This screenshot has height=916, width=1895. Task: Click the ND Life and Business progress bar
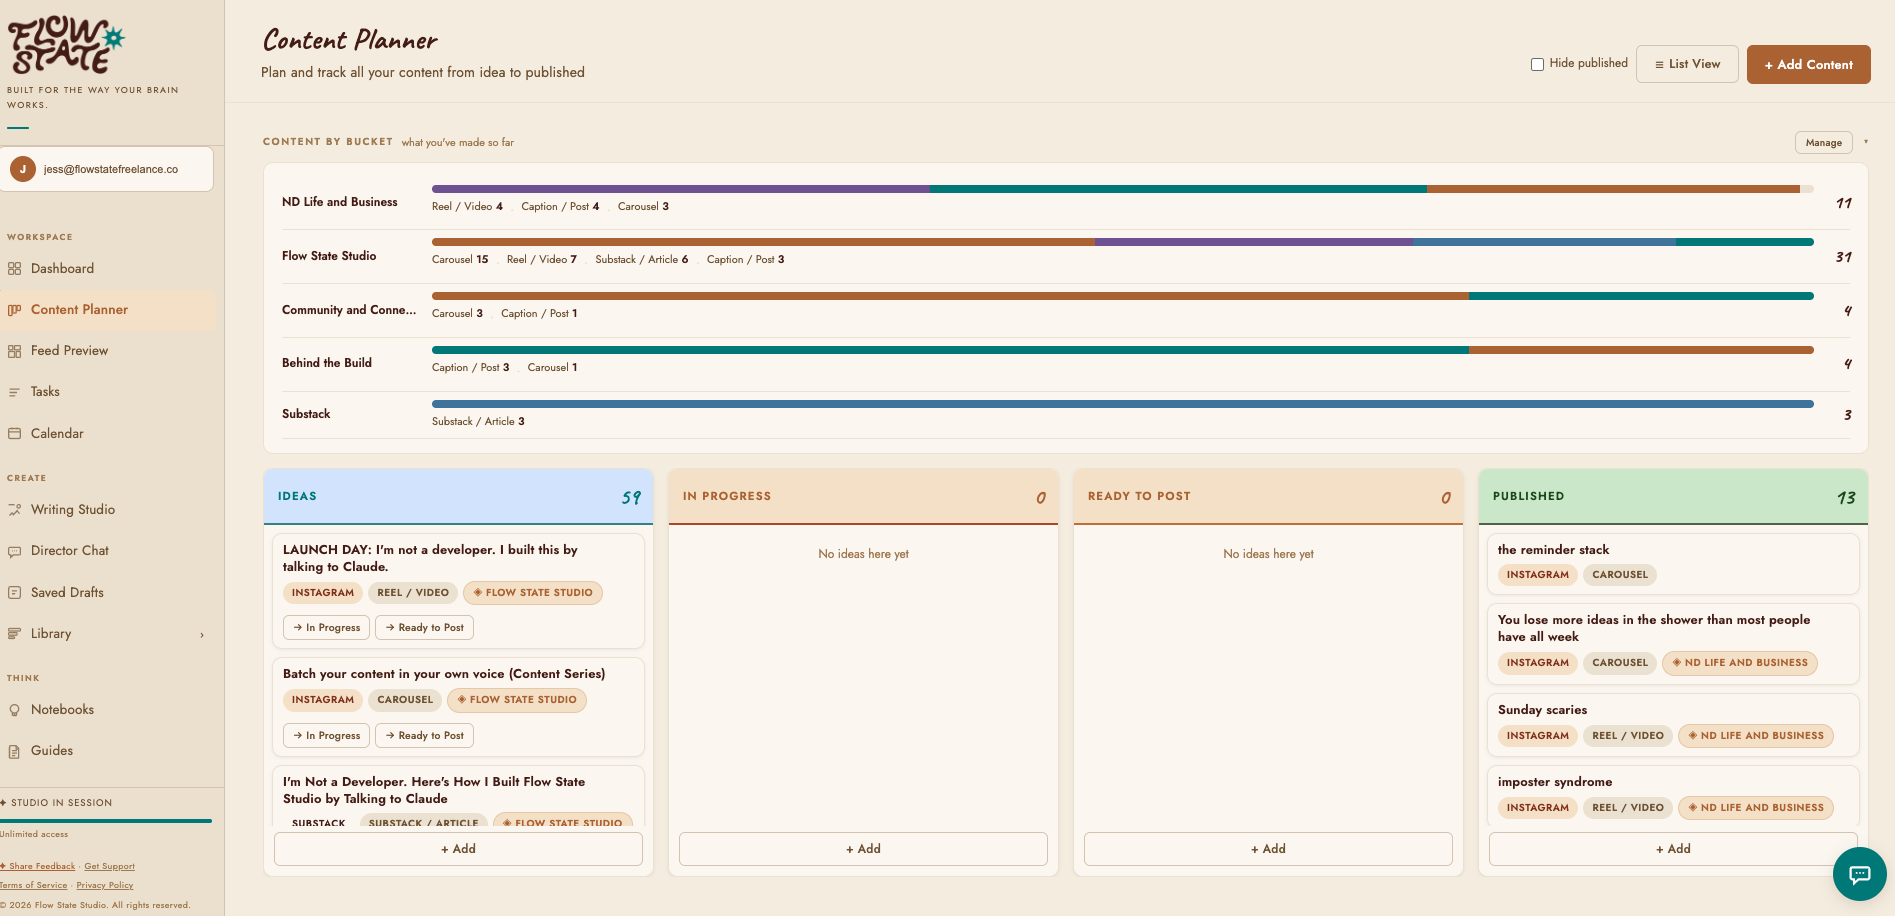tap(1122, 189)
